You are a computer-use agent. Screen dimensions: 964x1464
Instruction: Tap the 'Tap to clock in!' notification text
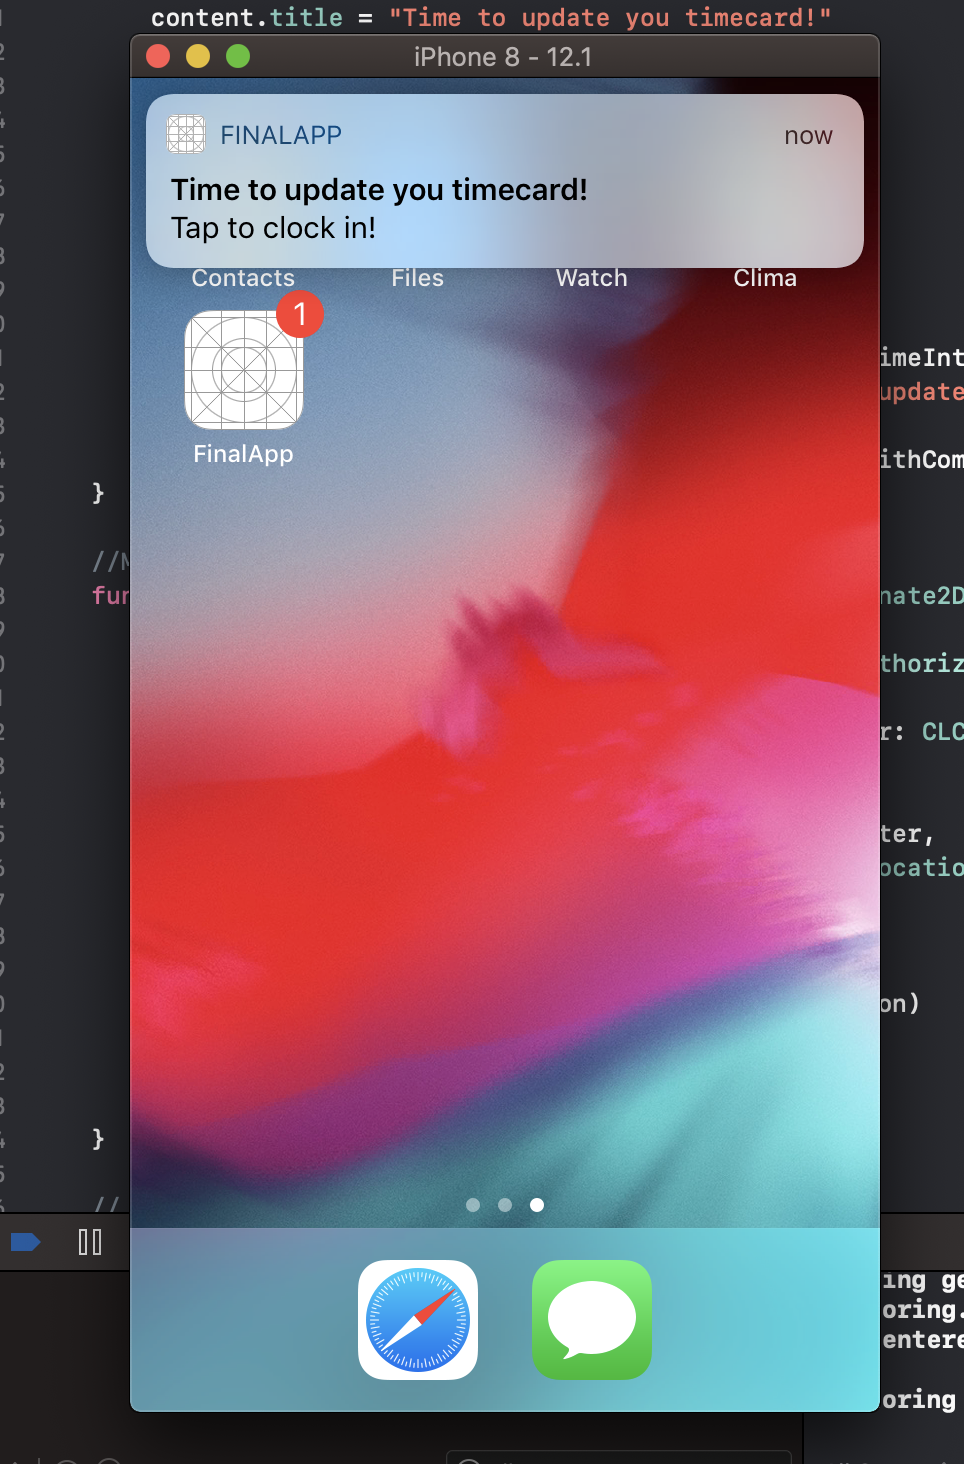[271, 228]
